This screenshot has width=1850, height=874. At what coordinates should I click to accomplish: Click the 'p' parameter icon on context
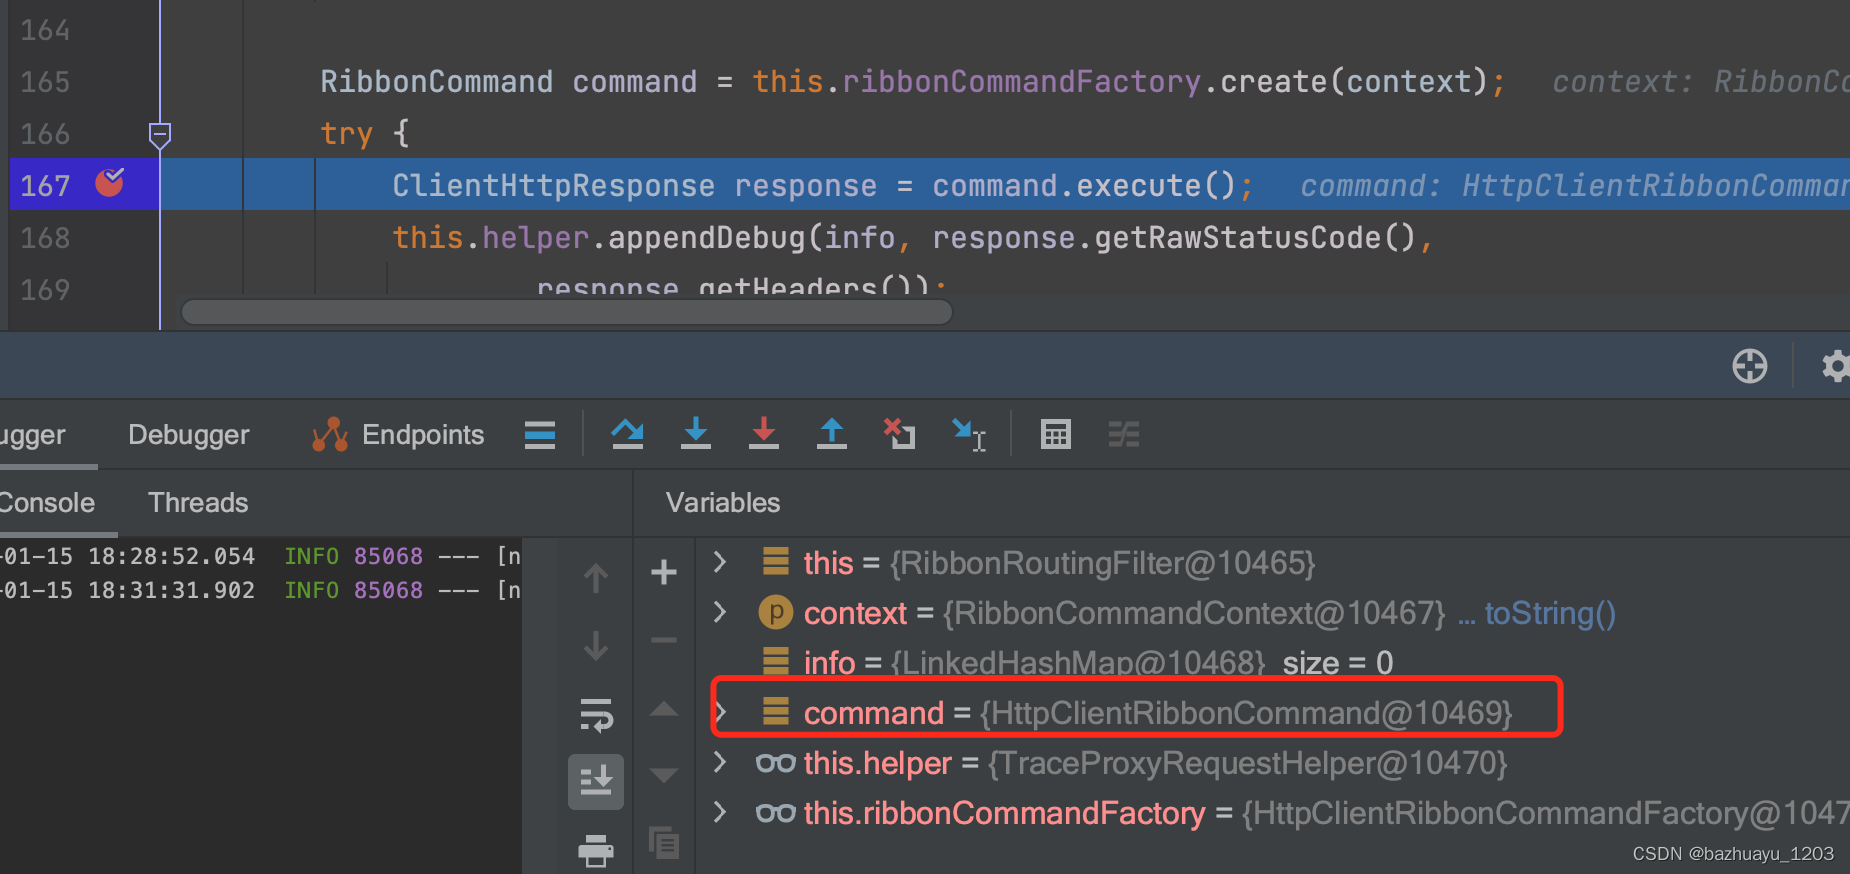(x=775, y=612)
